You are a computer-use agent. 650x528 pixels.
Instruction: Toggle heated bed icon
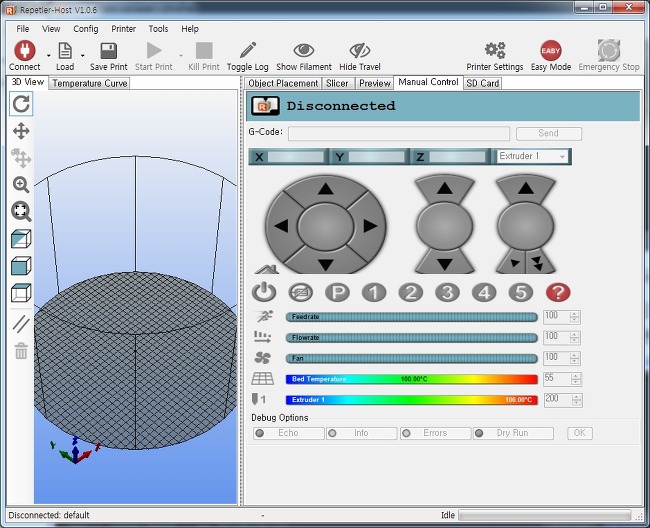262,378
